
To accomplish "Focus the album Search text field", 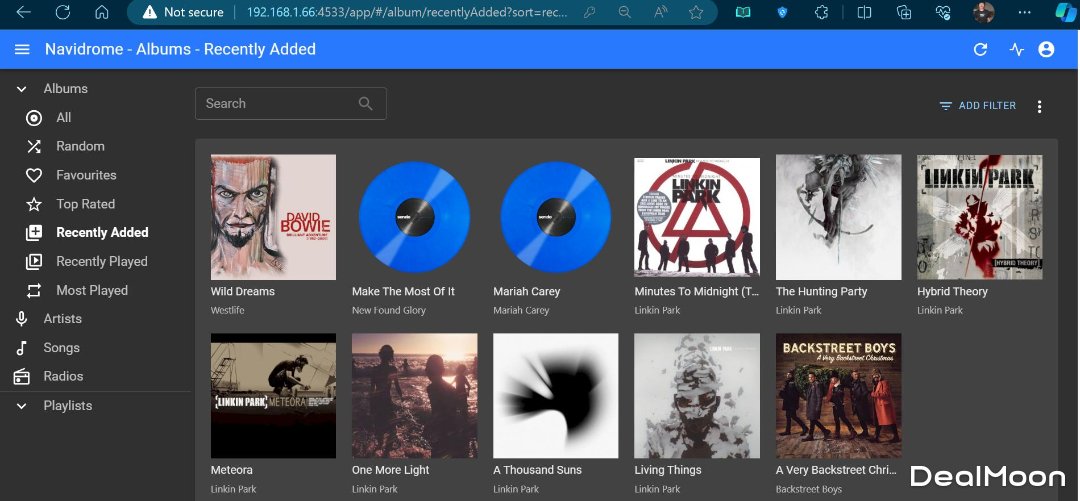I will [x=275, y=103].
